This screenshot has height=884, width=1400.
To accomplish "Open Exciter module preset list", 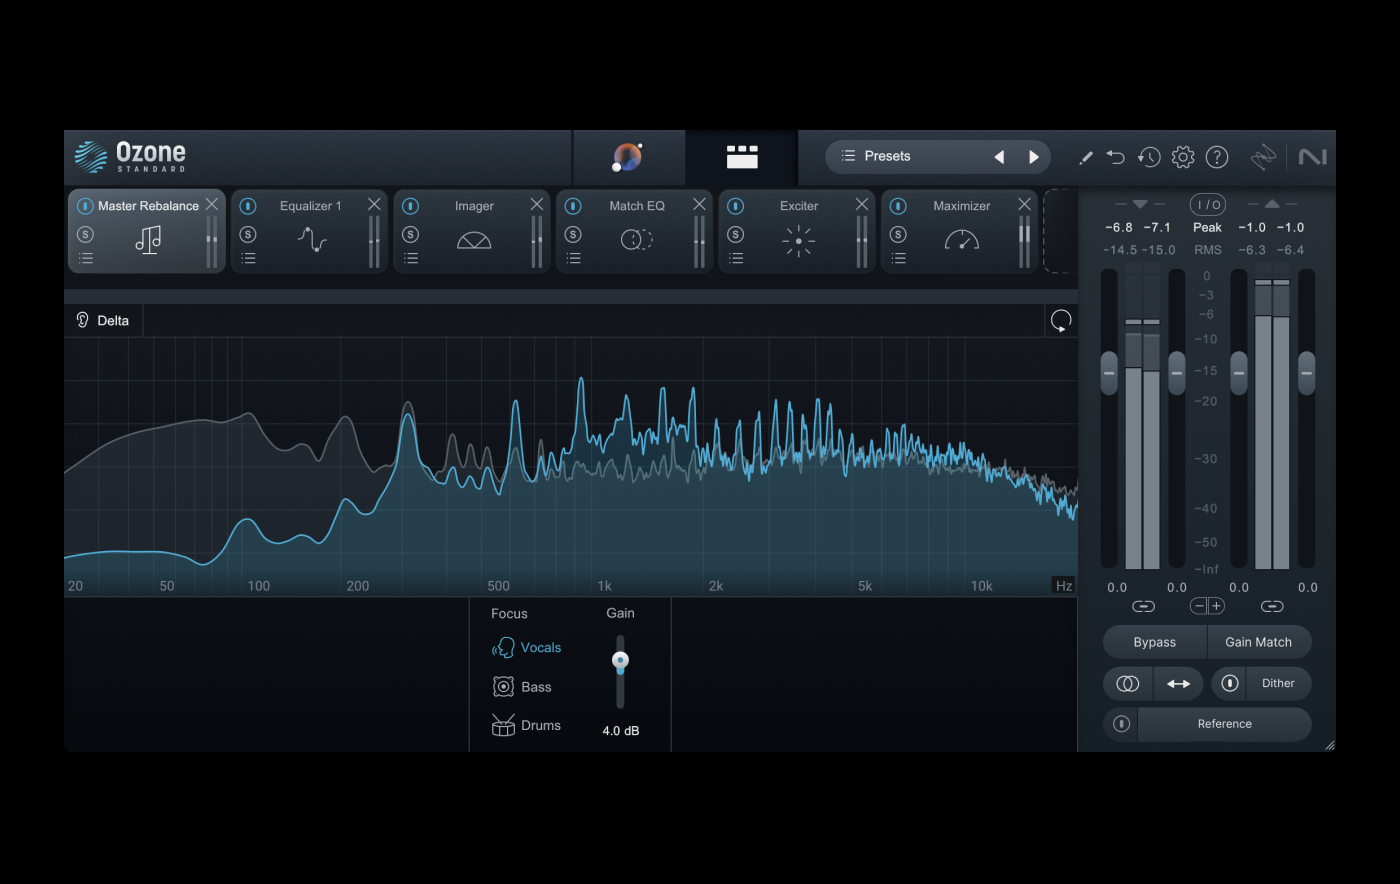I will [736, 258].
